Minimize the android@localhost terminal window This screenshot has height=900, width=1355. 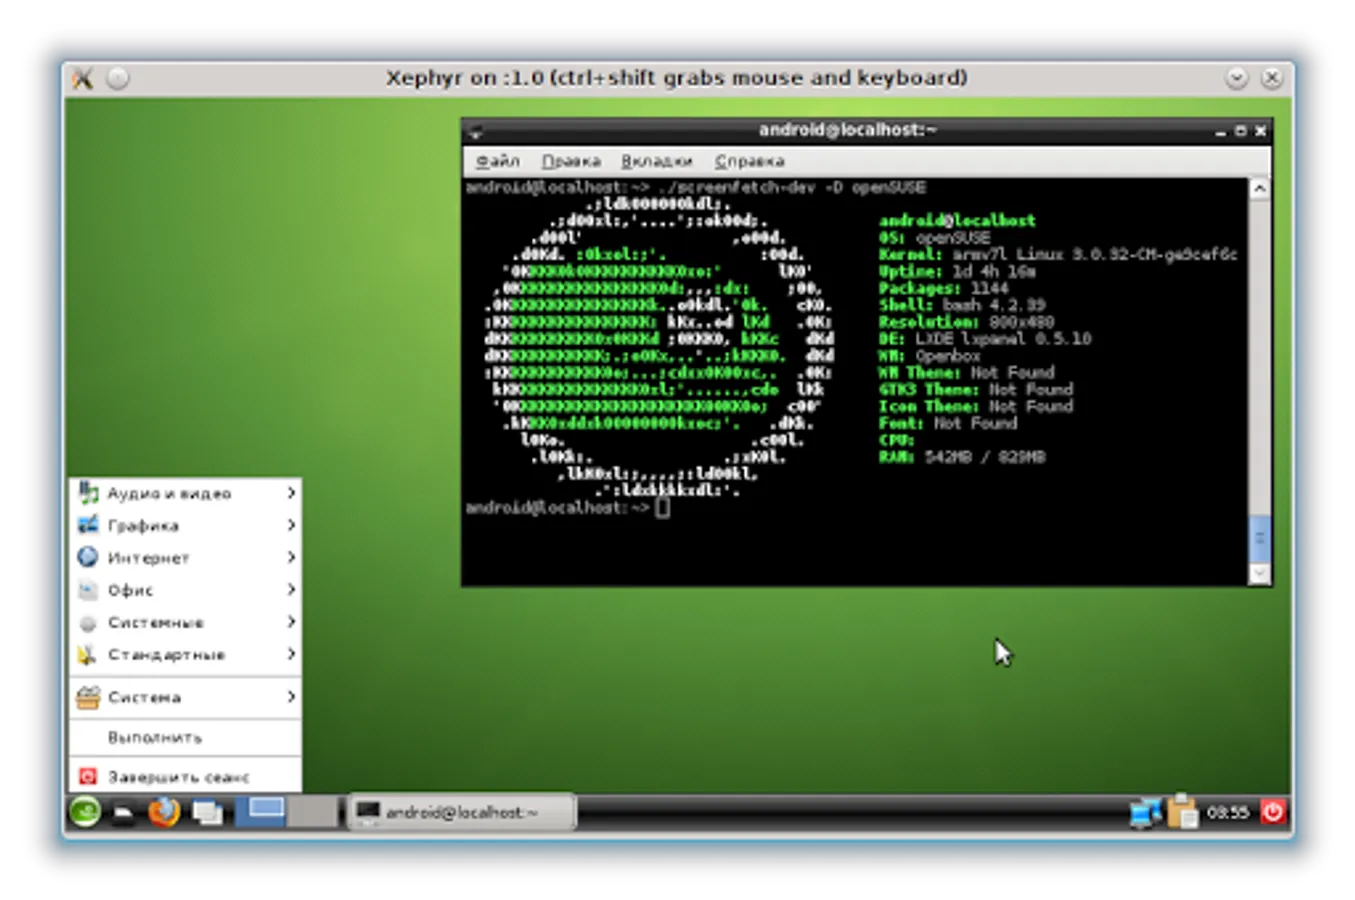point(1220,131)
